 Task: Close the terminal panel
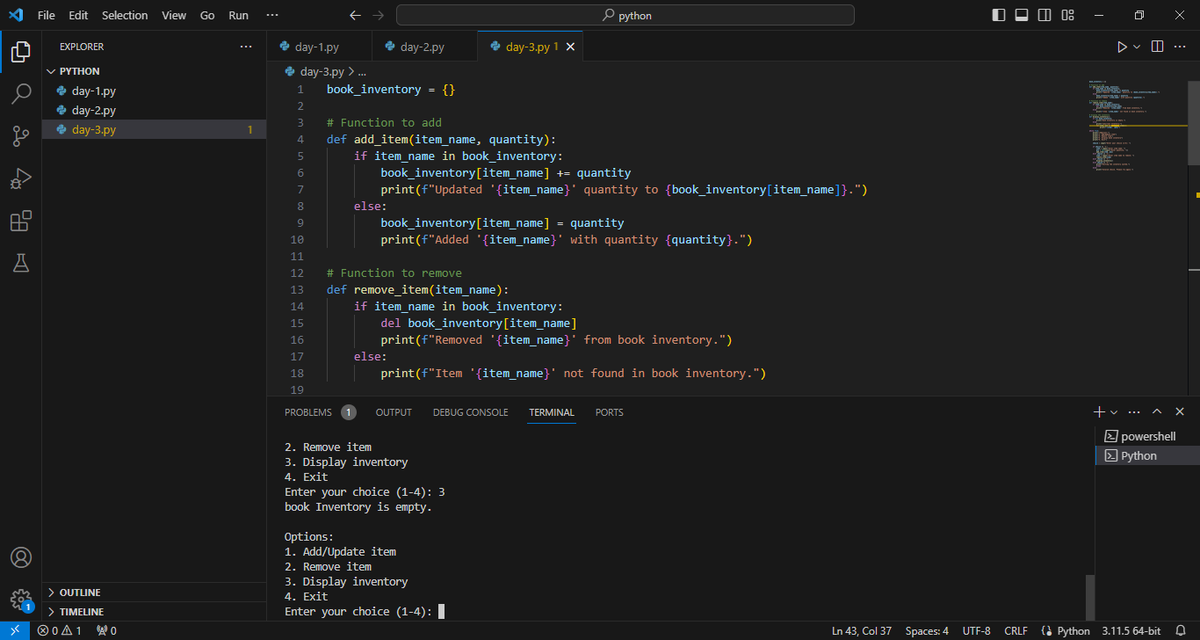(x=1180, y=412)
